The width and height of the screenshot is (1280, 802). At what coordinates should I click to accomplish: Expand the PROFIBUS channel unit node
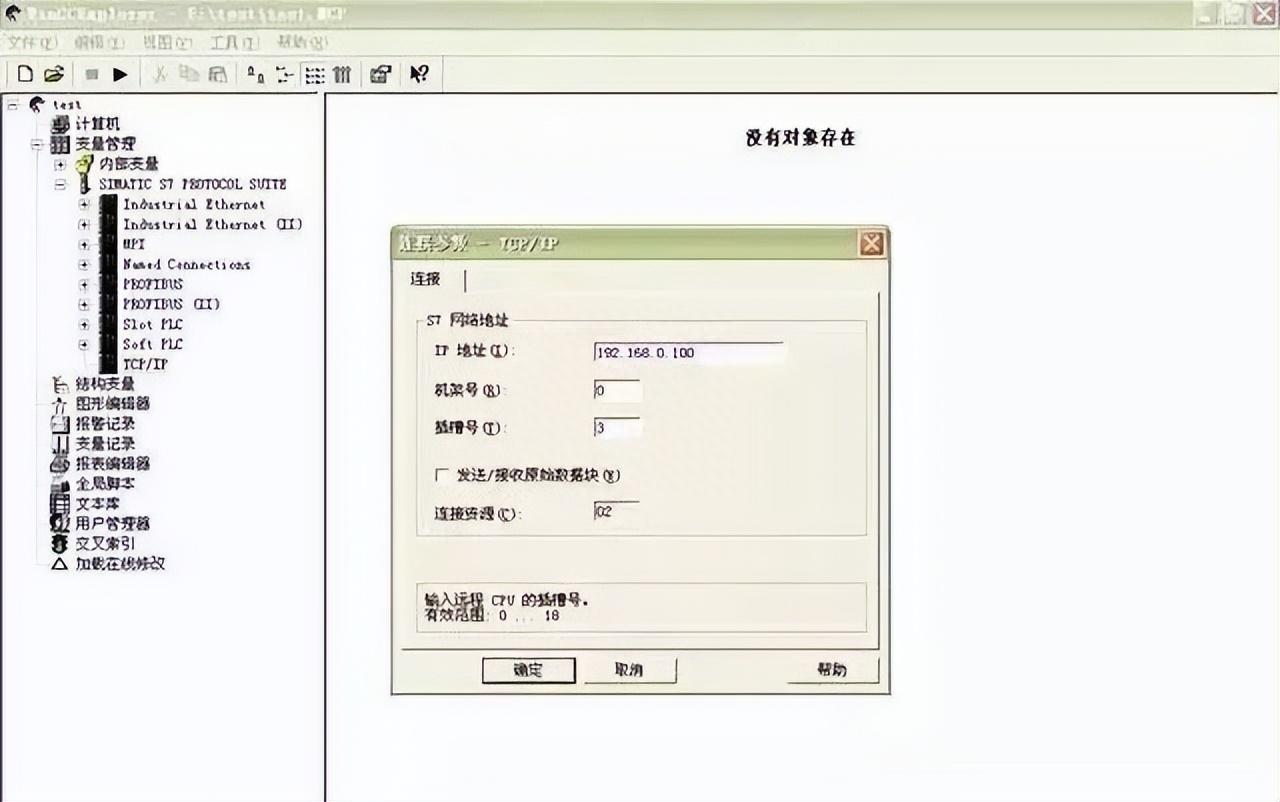(x=84, y=285)
